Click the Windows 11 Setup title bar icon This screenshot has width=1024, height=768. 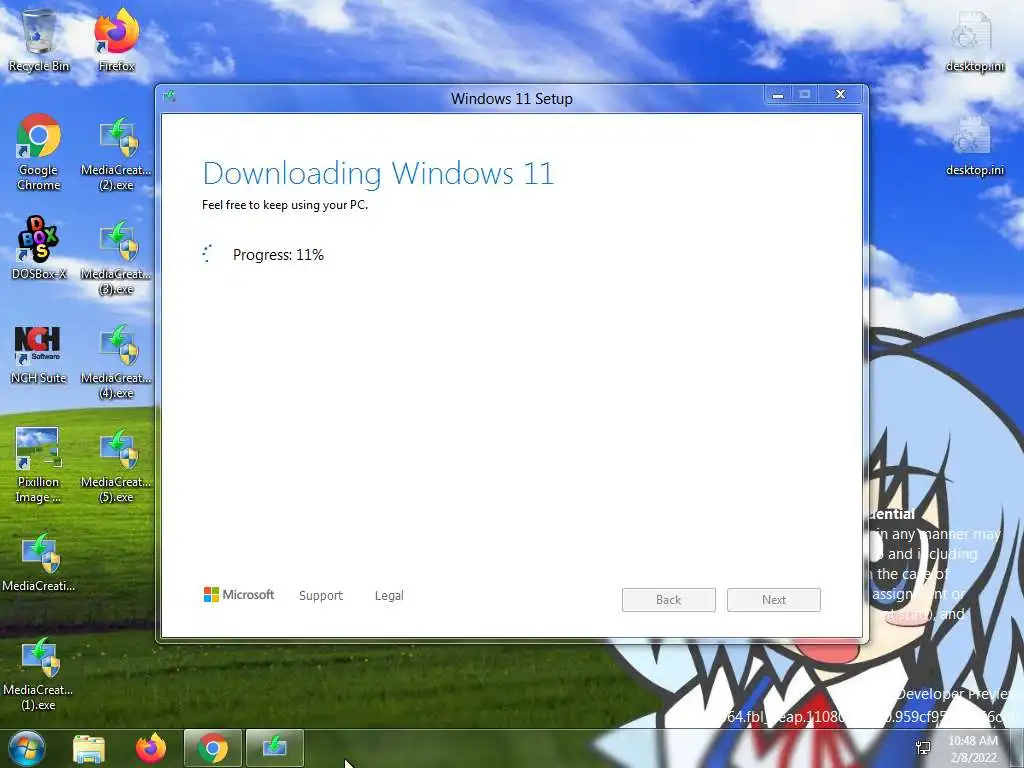170,97
